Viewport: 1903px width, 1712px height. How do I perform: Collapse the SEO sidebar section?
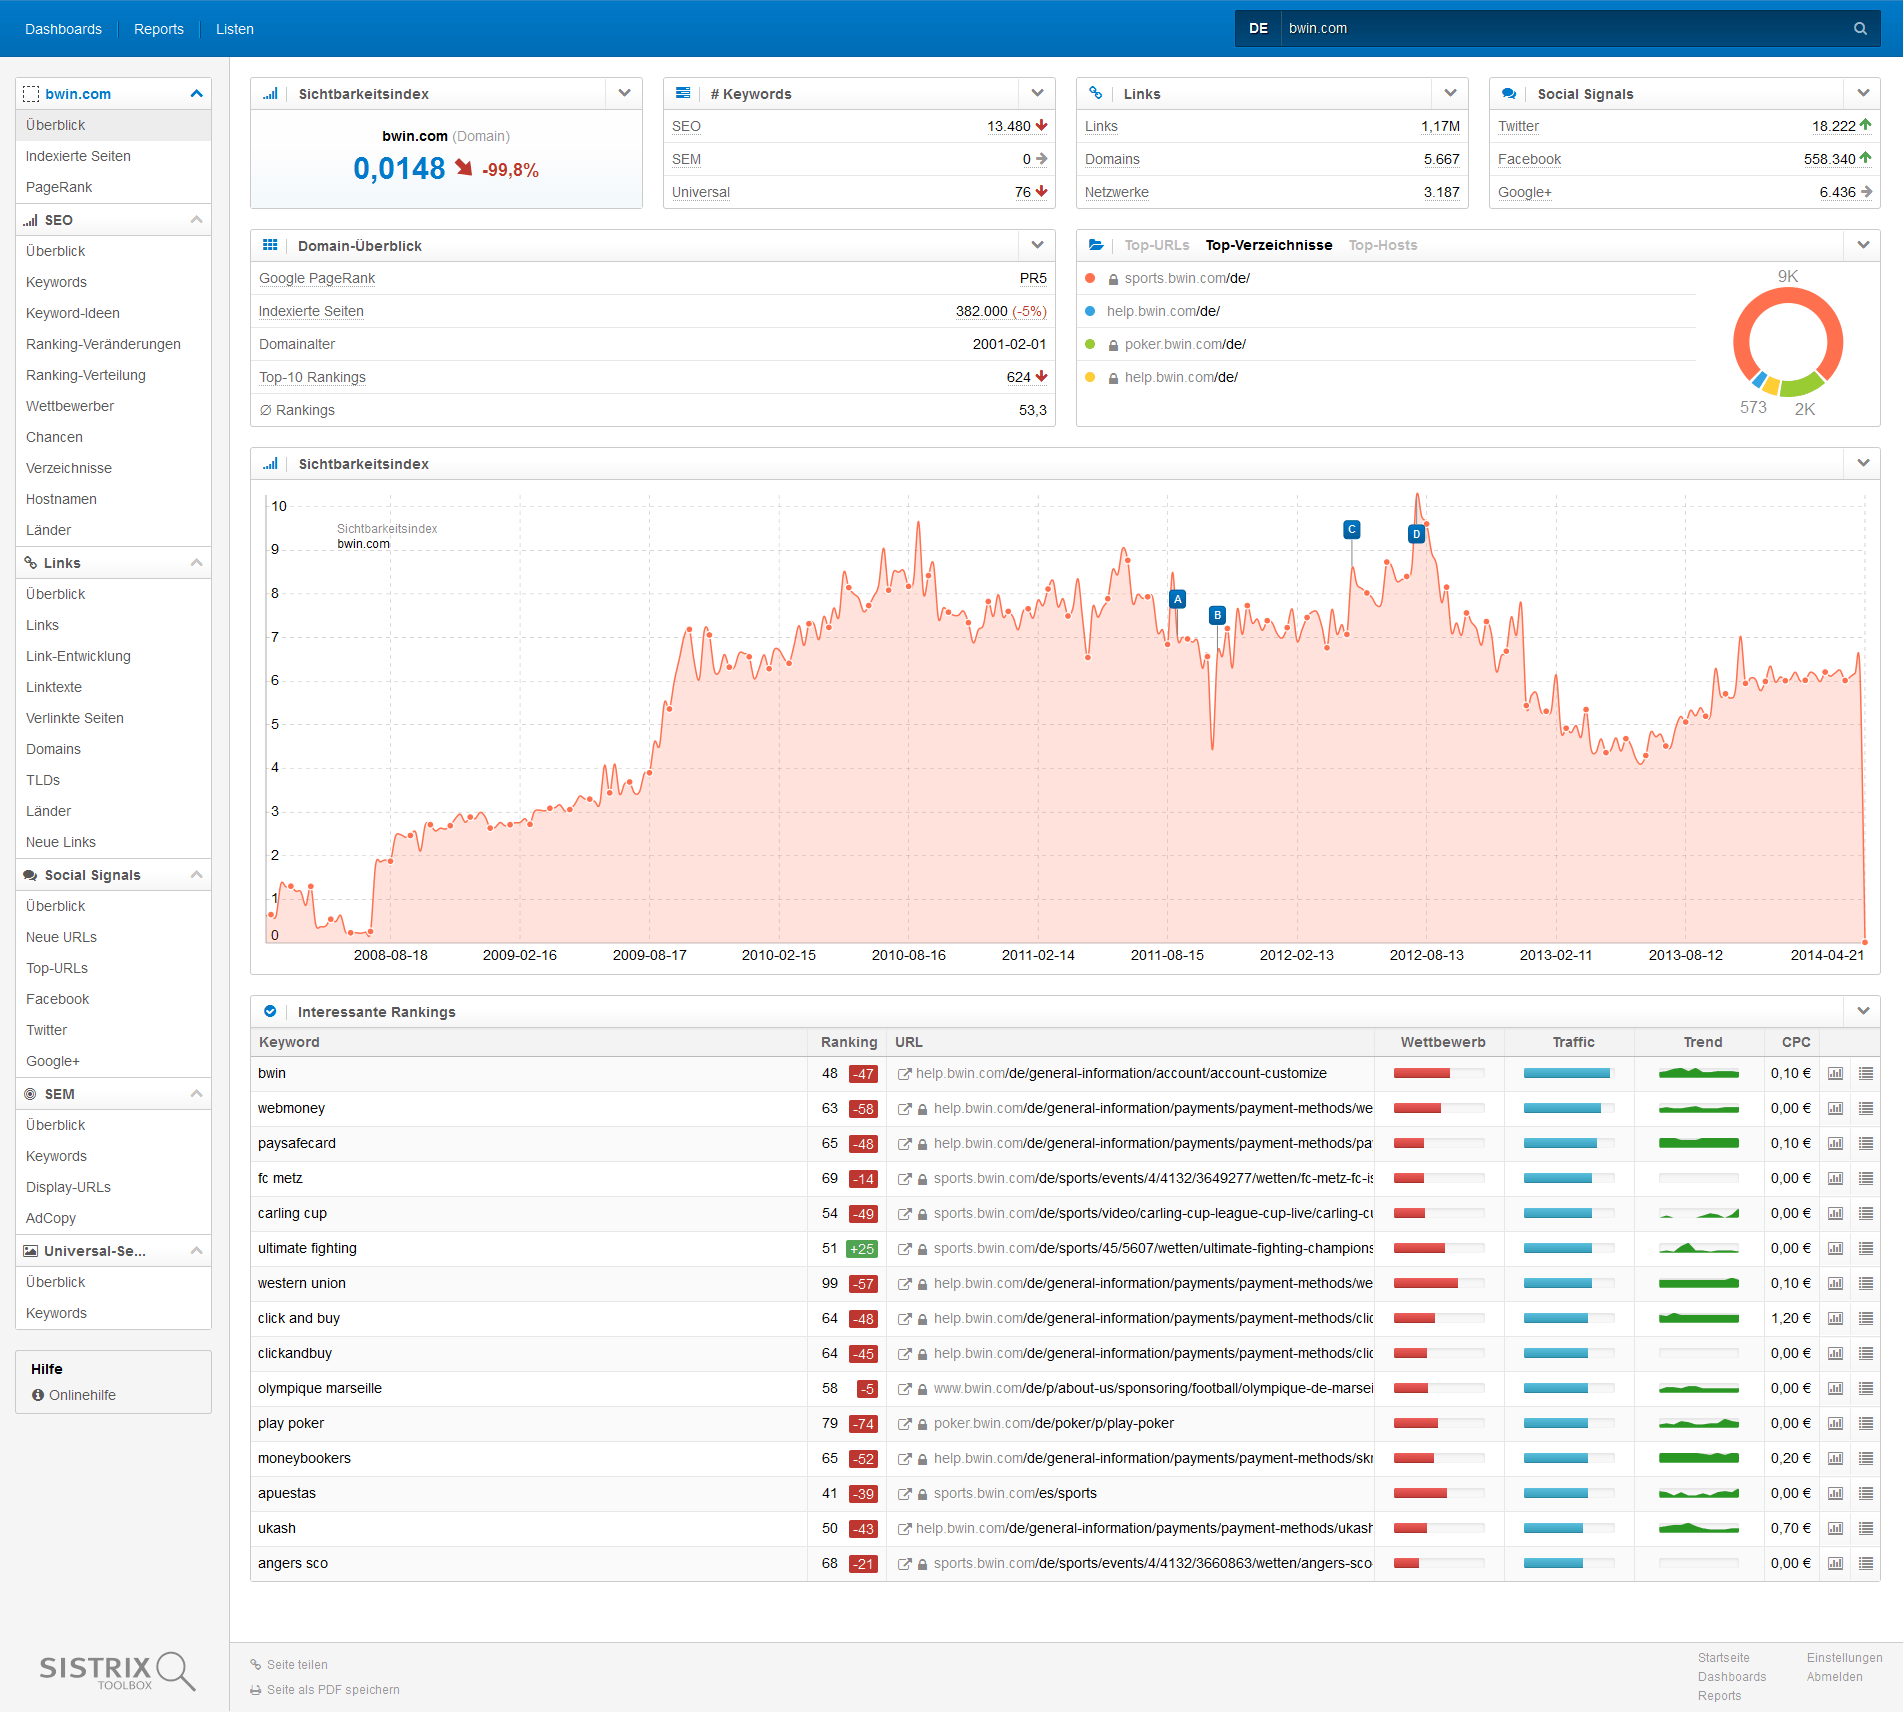196,220
